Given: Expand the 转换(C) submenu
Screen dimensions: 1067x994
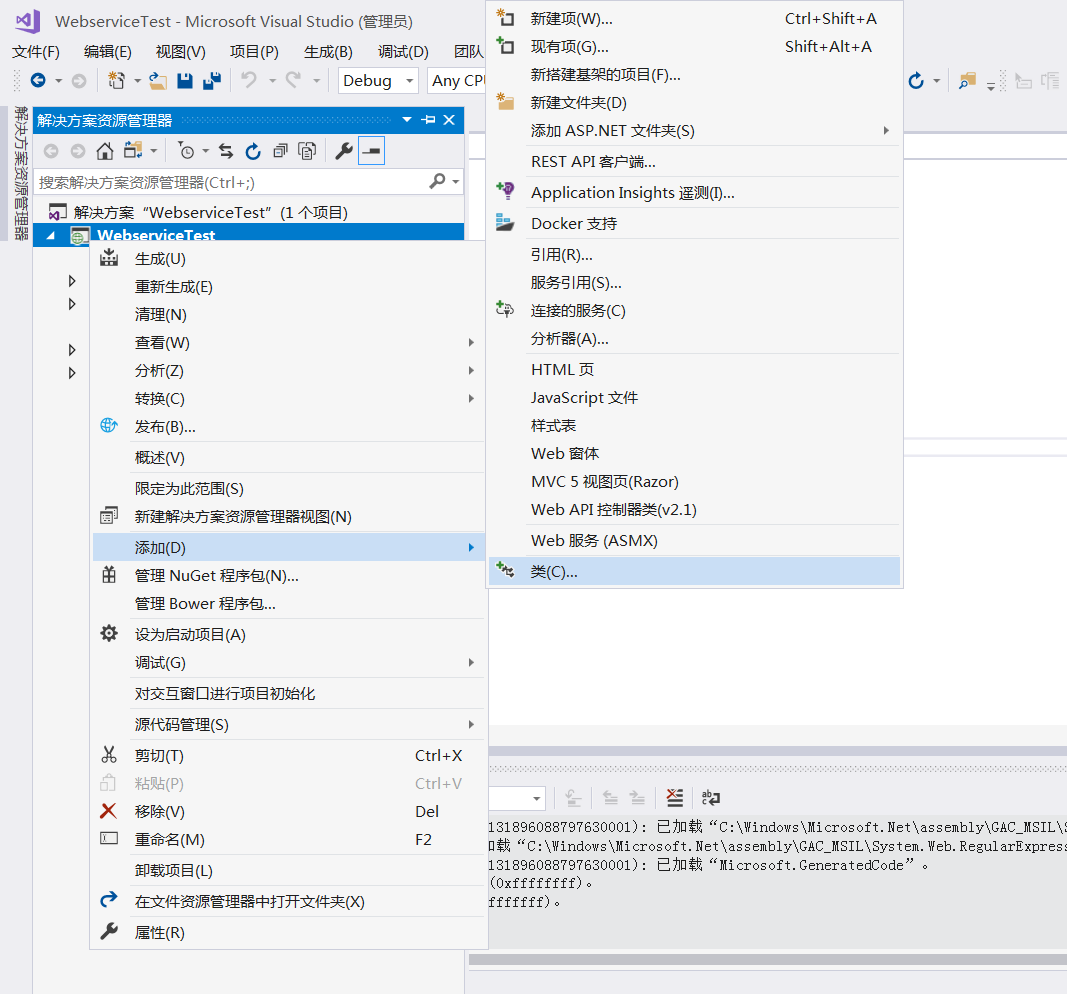Looking at the screenshot, I should point(288,398).
